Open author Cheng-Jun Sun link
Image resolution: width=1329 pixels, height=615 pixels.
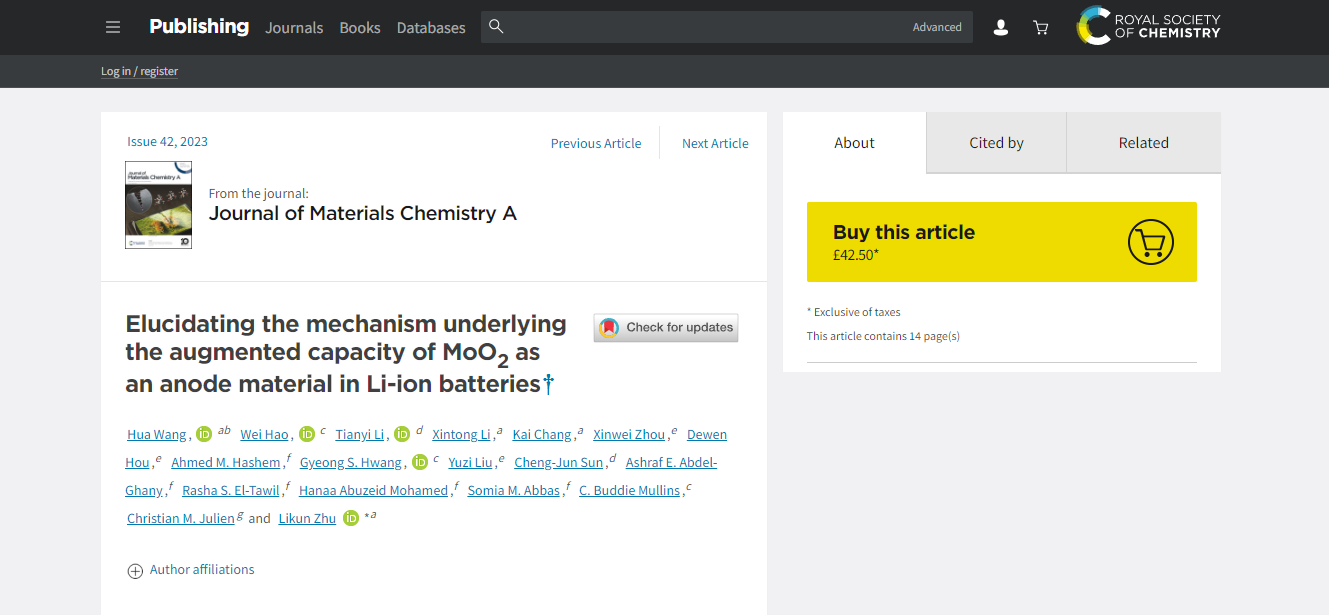559,462
